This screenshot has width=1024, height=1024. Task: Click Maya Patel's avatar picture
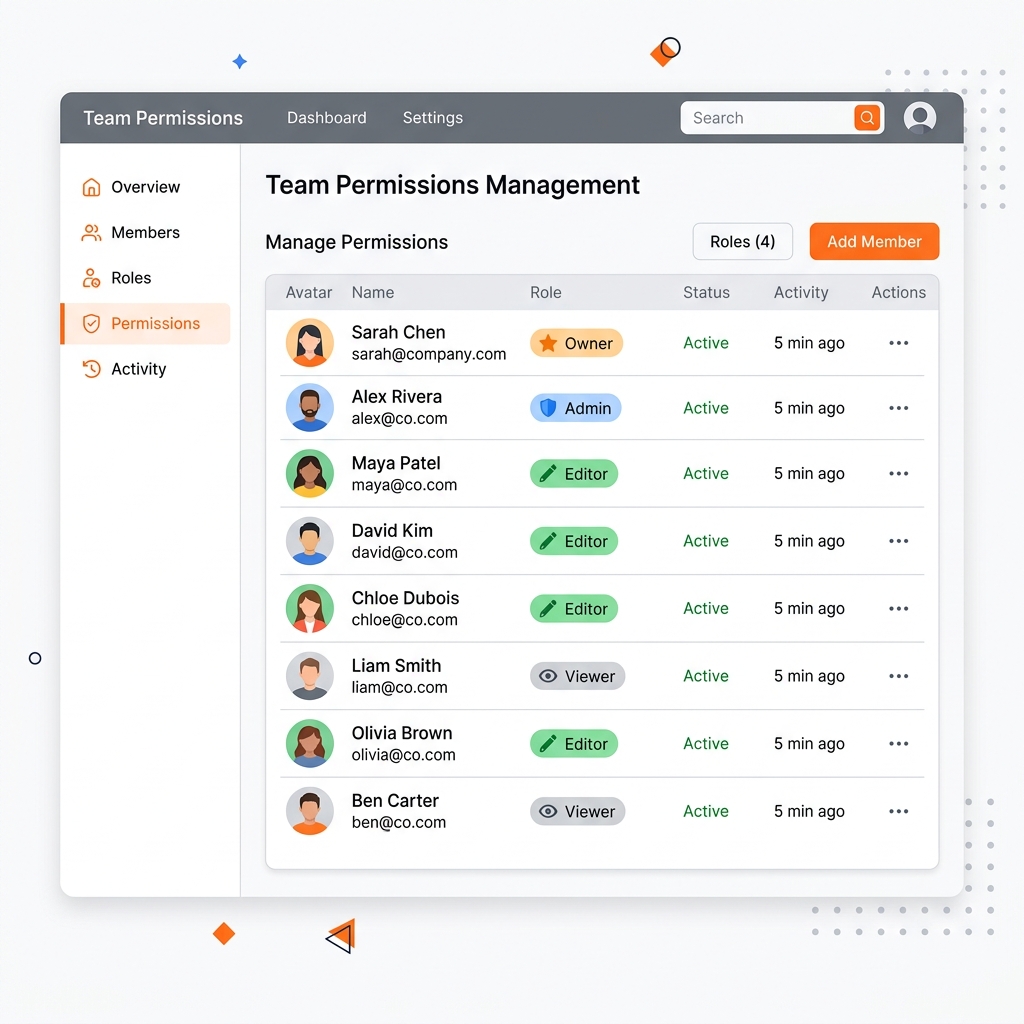310,473
